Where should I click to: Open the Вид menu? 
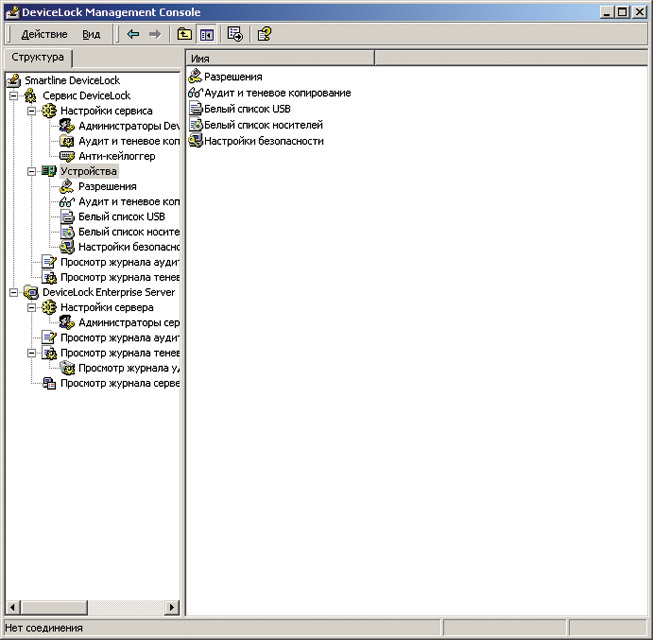pyautogui.click(x=91, y=35)
